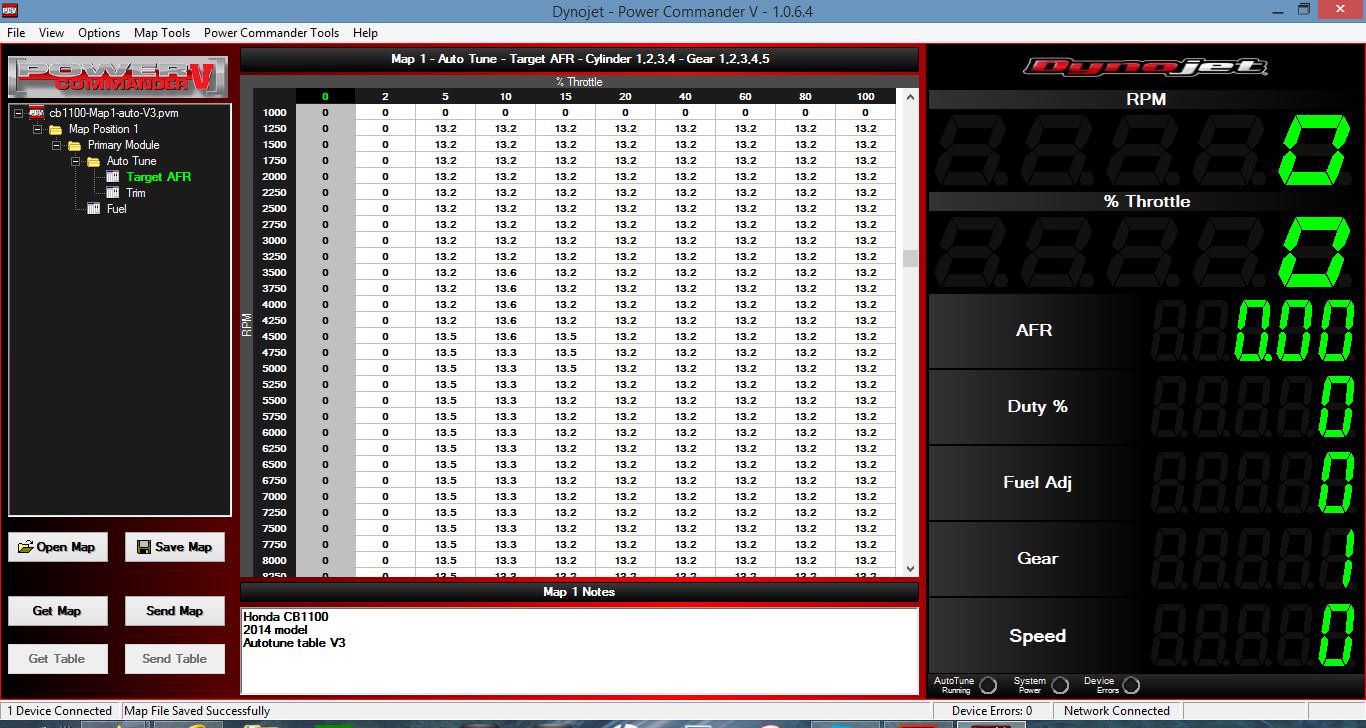Click the 0 cell at 1000 RPM, 20% throttle
Viewport: 1366px width, 728px height.
click(625, 113)
